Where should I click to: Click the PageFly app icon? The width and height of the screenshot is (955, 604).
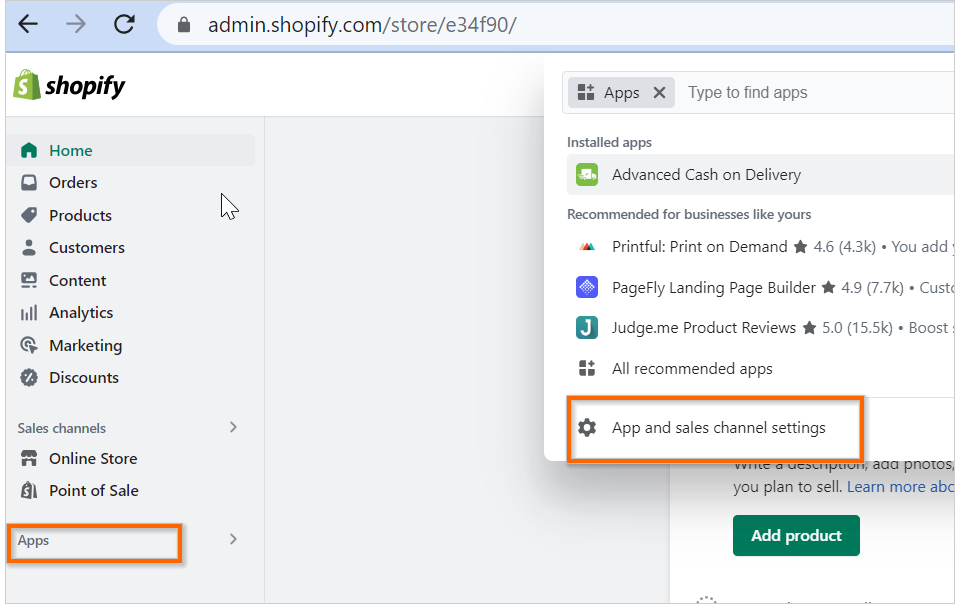(x=587, y=287)
